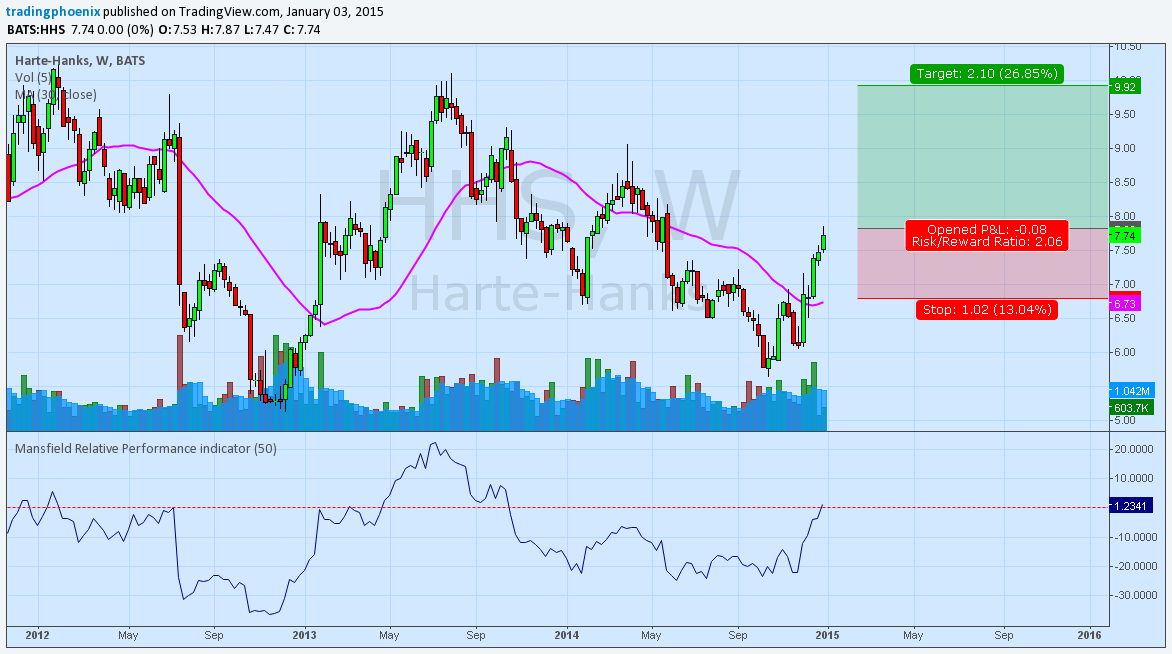1172x654 pixels.
Task: Click the 9.50 price axis label
Action: tap(1125, 114)
